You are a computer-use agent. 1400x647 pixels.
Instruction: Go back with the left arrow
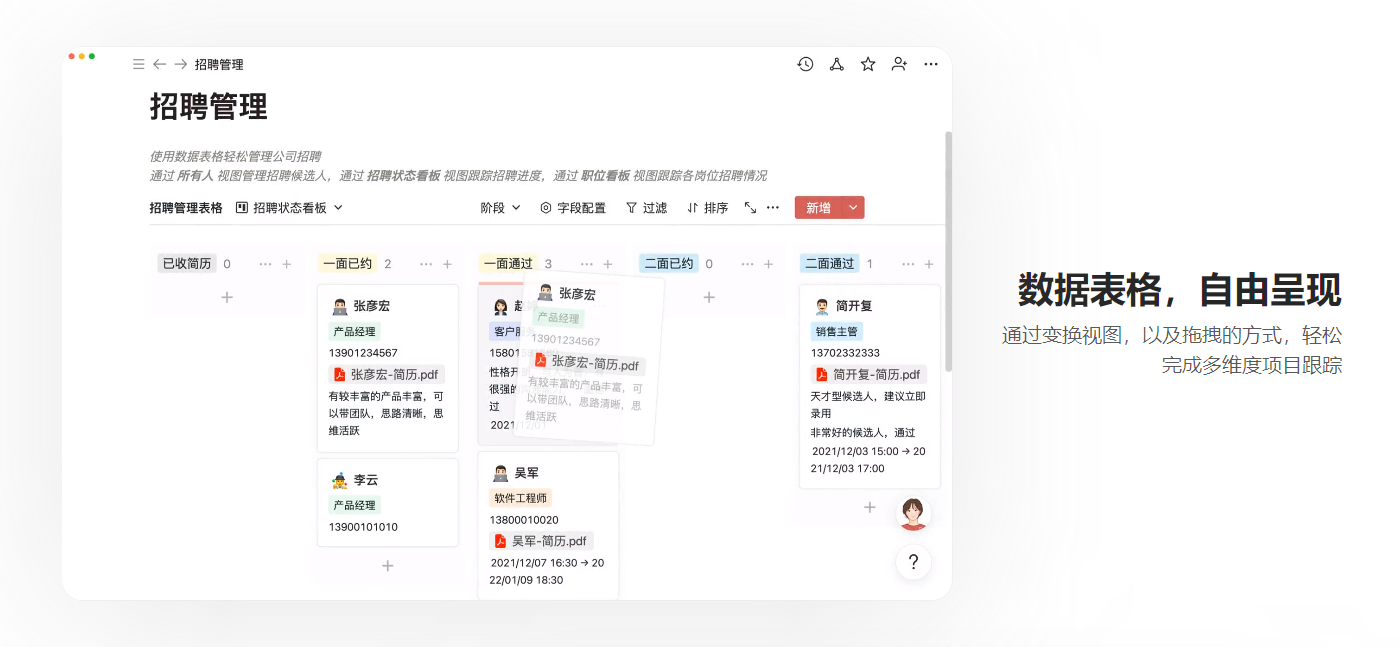point(160,64)
